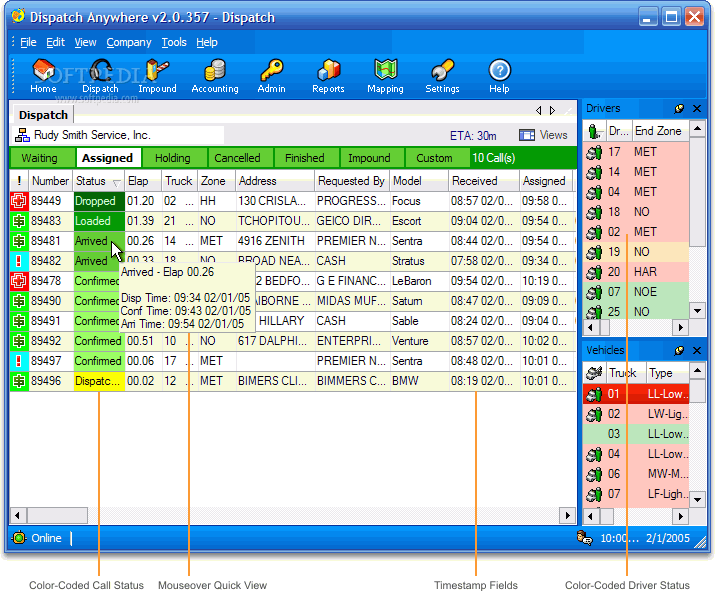The image size is (715, 600).
Task: Switch to the Holding tab
Action: click(x=173, y=158)
